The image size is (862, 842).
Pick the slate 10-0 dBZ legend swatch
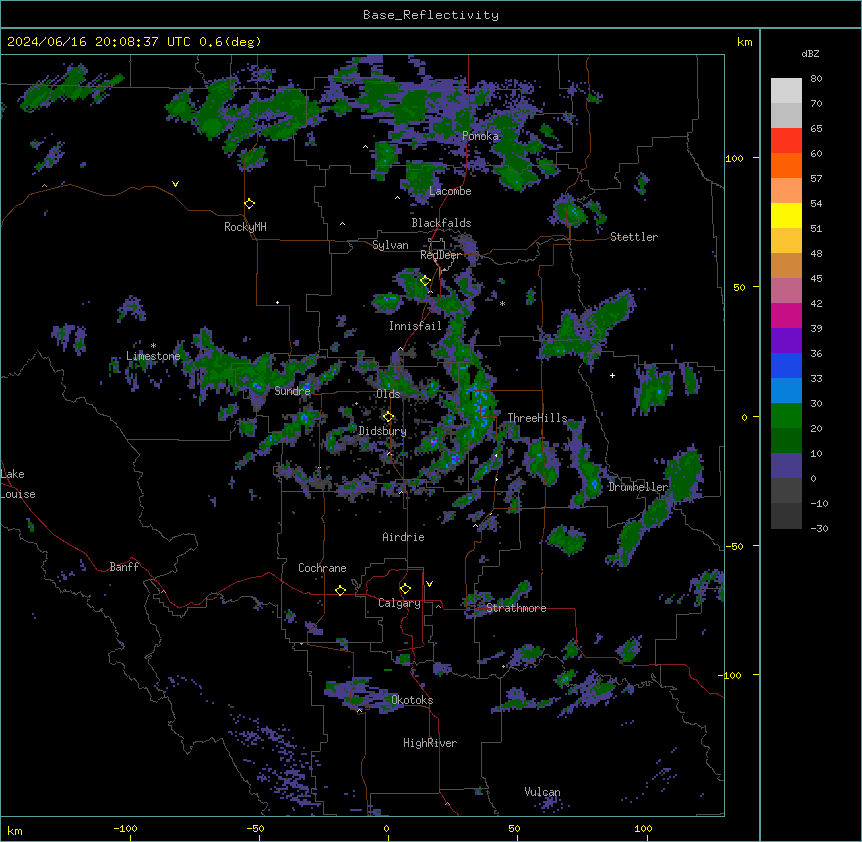coord(786,466)
